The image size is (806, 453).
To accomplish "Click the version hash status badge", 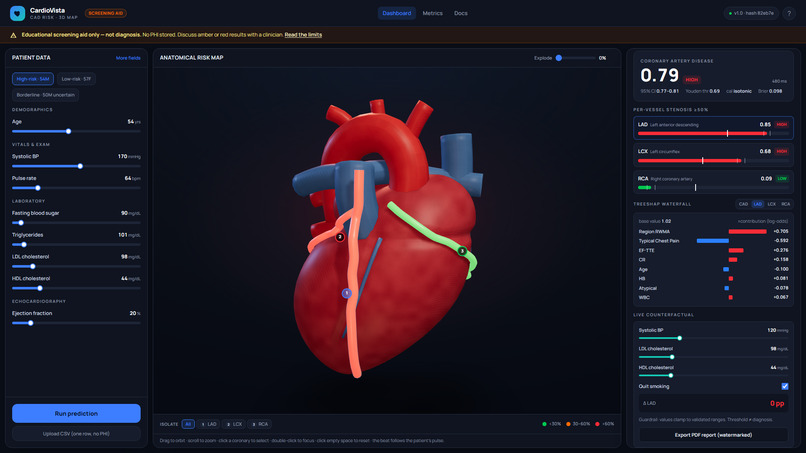I will [751, 13].
